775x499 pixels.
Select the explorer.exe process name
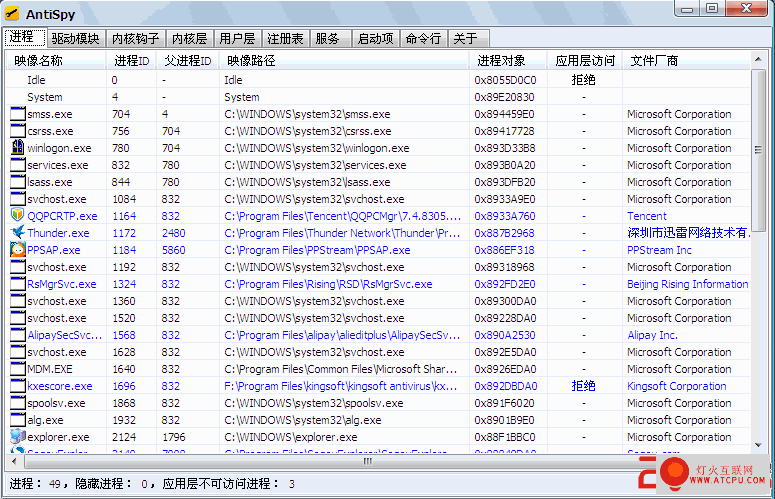58,437
